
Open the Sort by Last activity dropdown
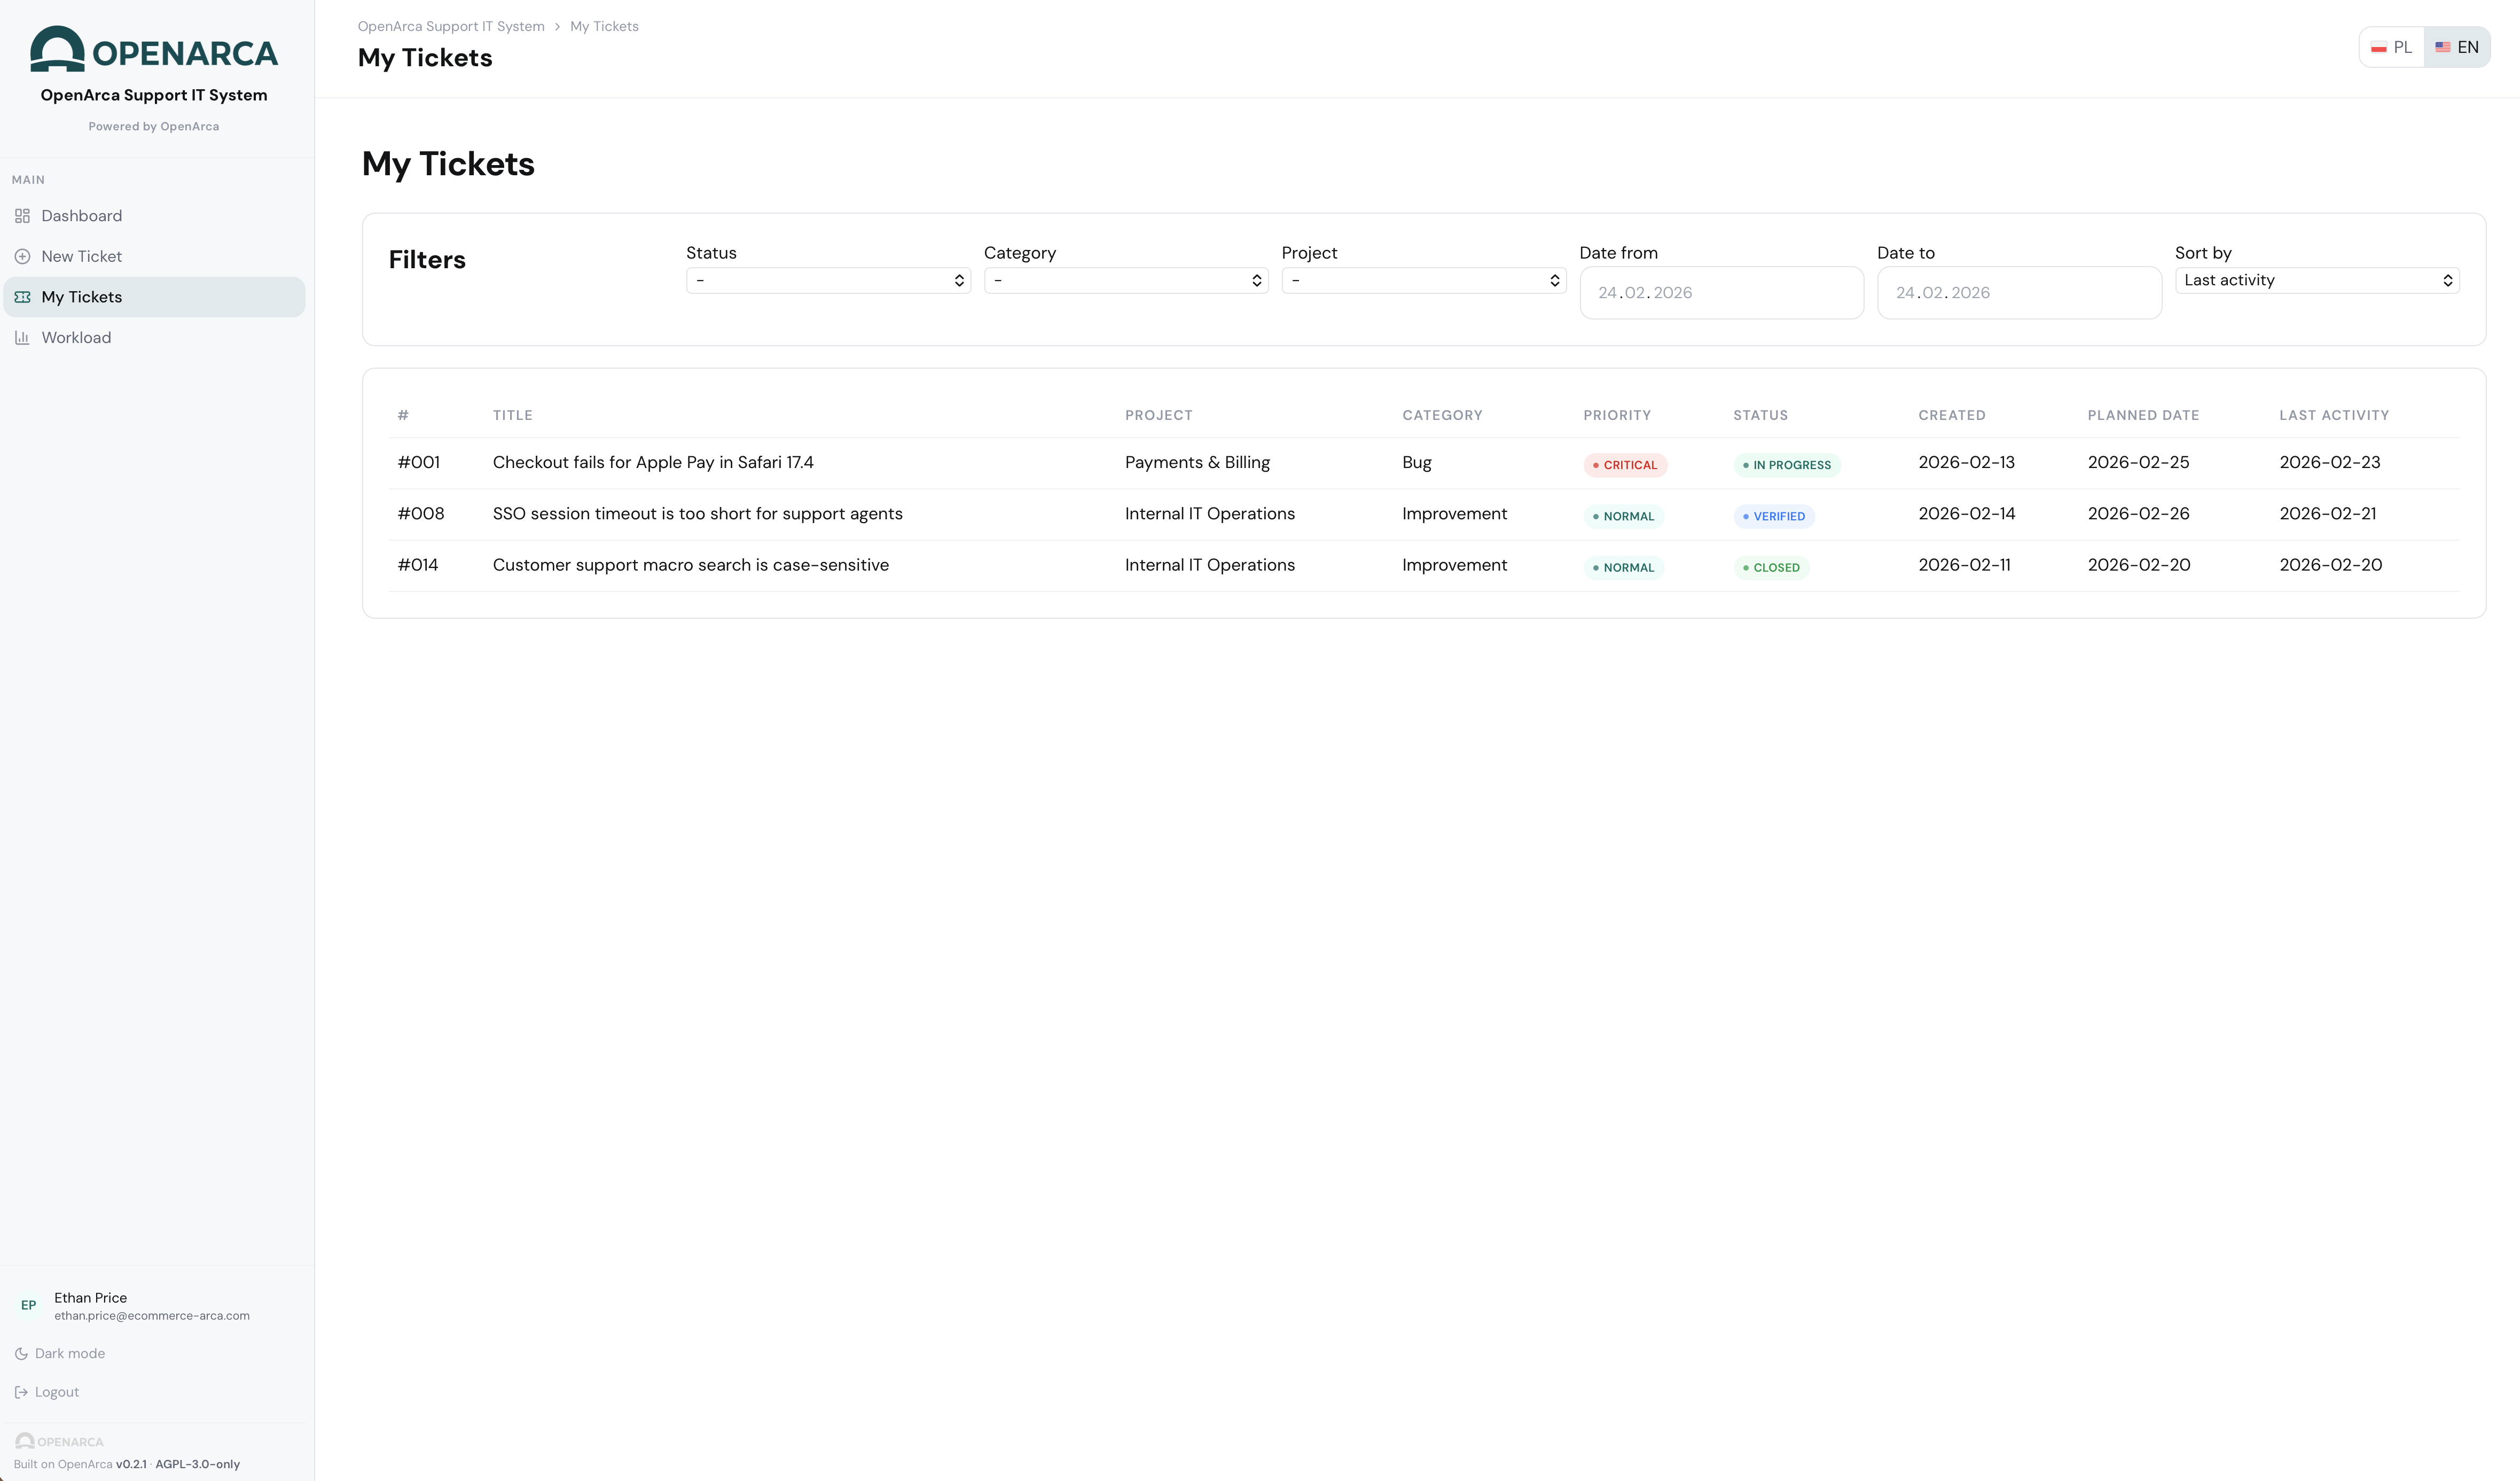tap(2316, 281)
